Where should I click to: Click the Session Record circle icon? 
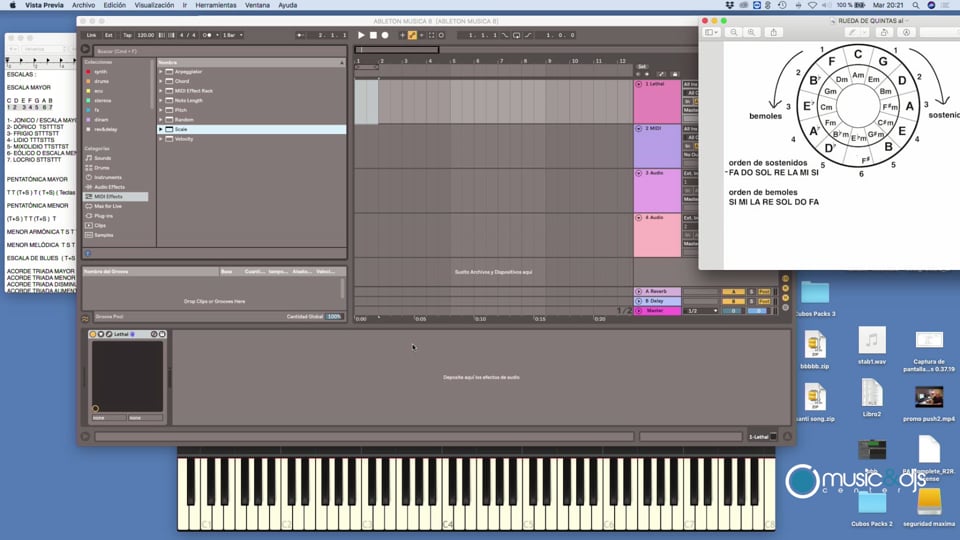[441, 36]
